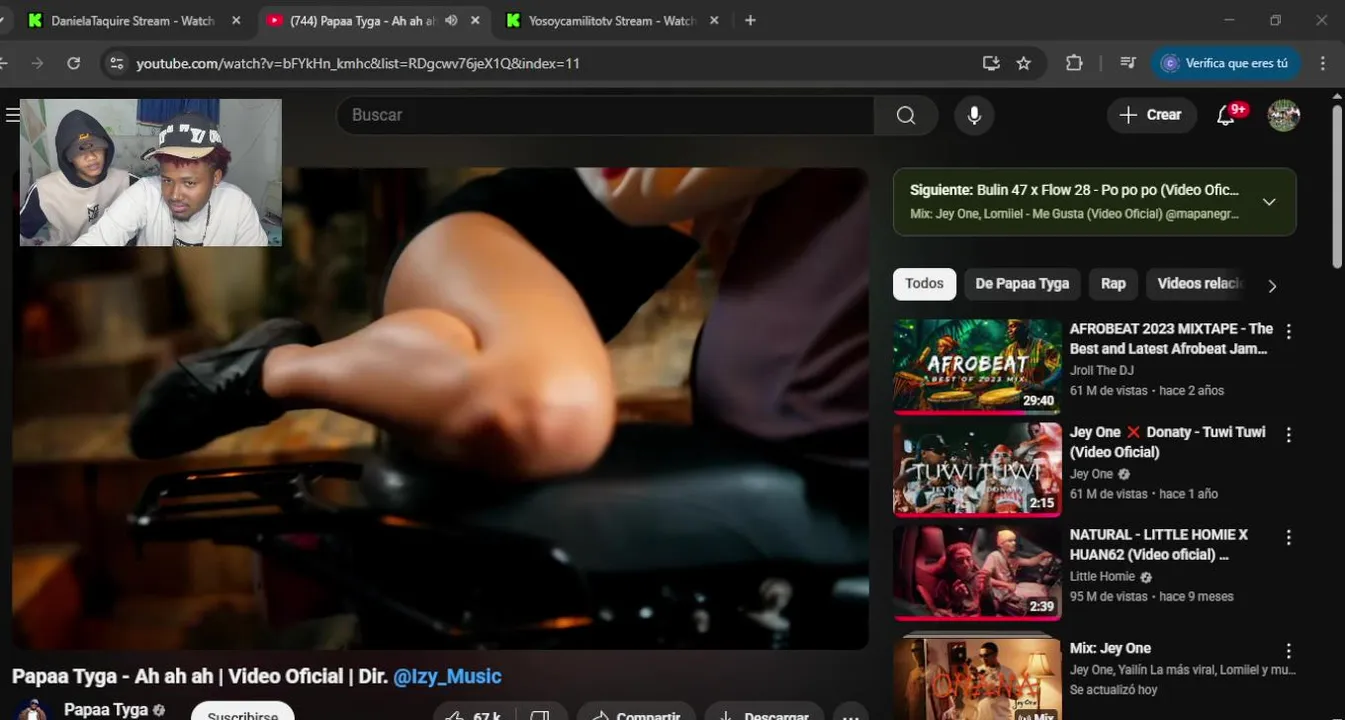Open site information icon in address bar
Image resolution: width=1345 pixels, height=720 pixels.
coord(117,63)
